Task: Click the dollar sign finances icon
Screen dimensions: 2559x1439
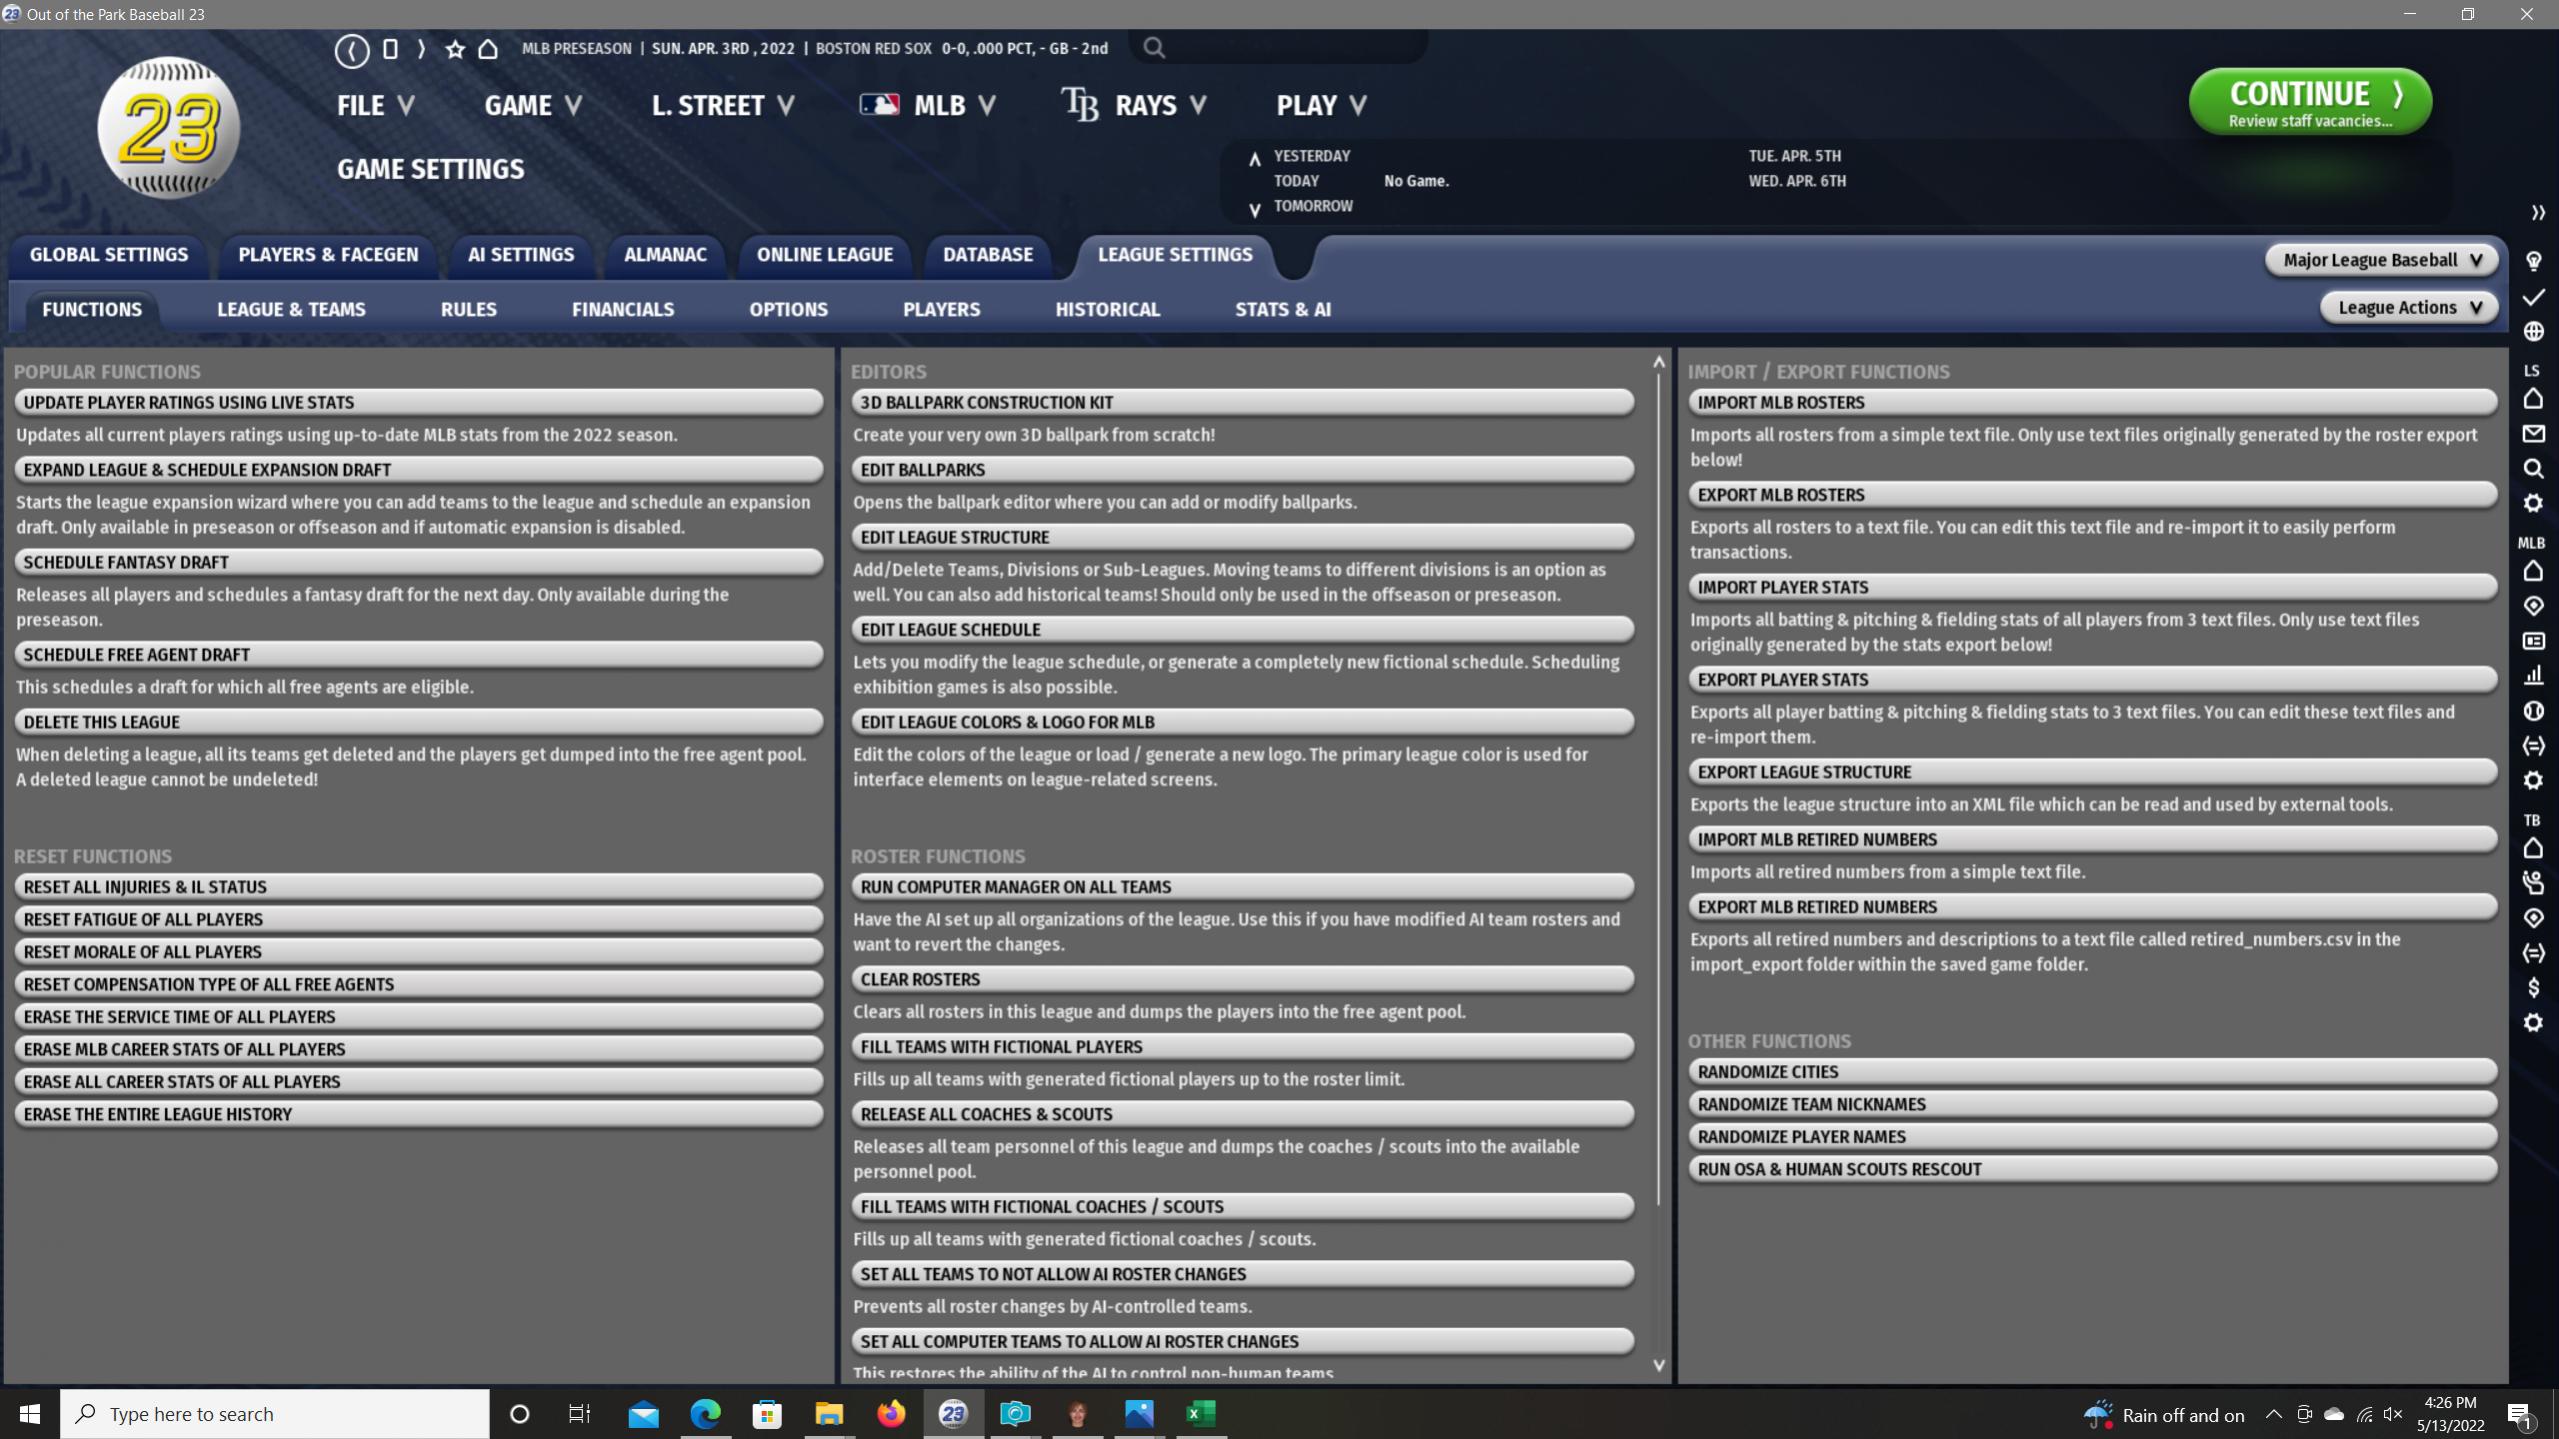Action: pyautogui.click(x=2533, y=988)
